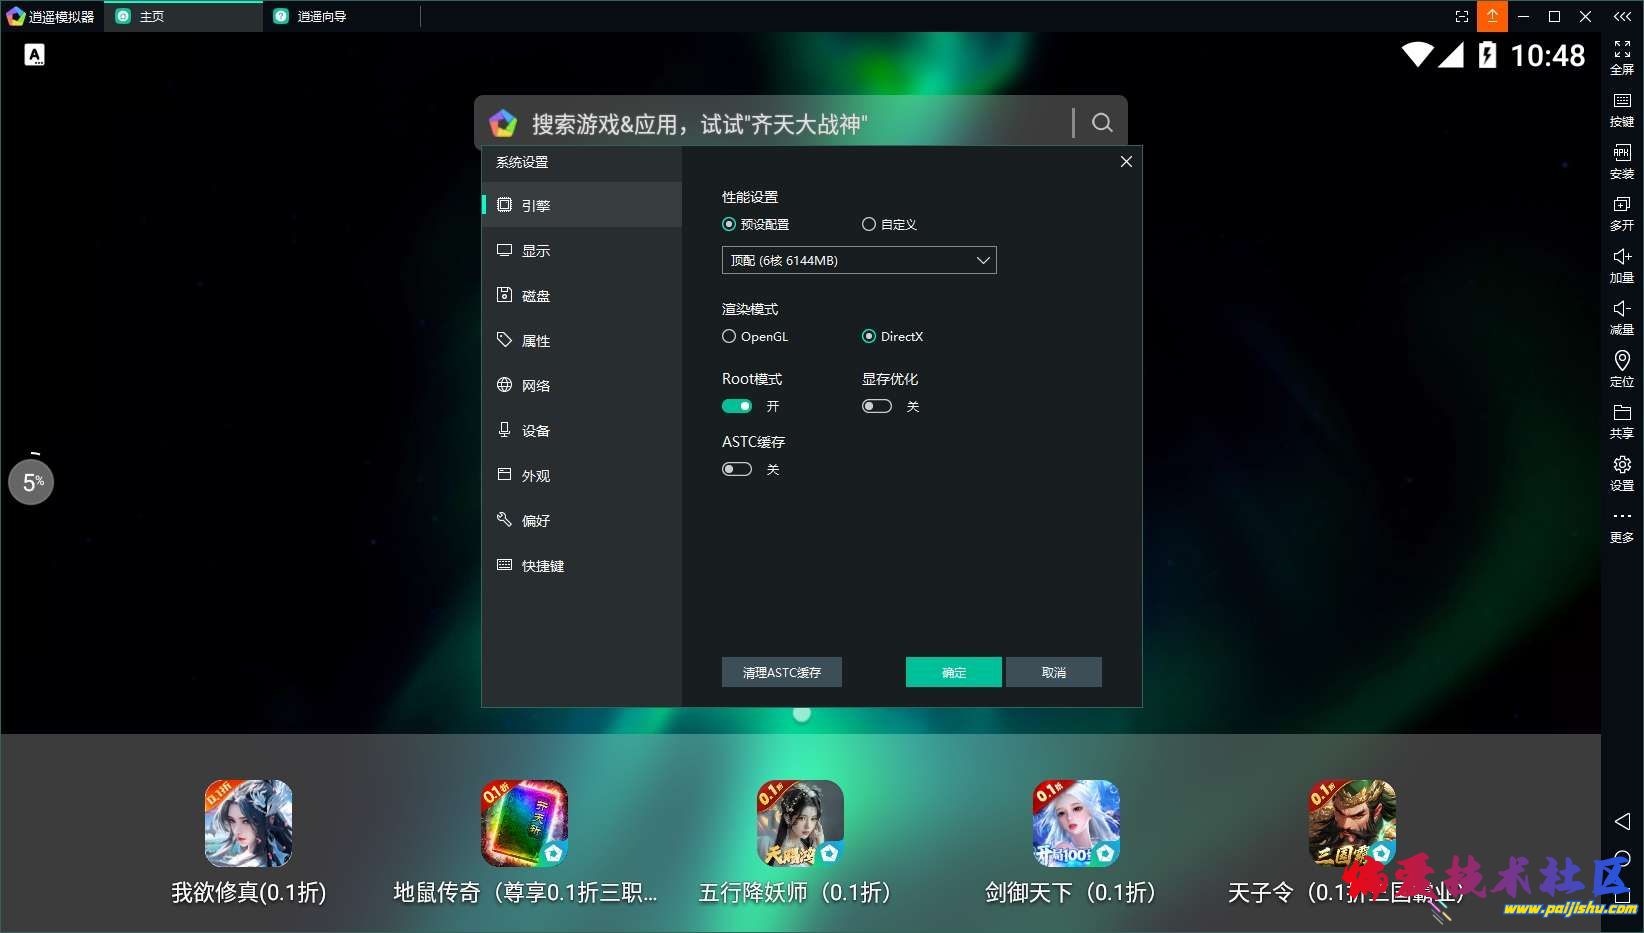Select the OpenGL render mode radio
The image size is (1644, 933).
[x=729, y=337]
